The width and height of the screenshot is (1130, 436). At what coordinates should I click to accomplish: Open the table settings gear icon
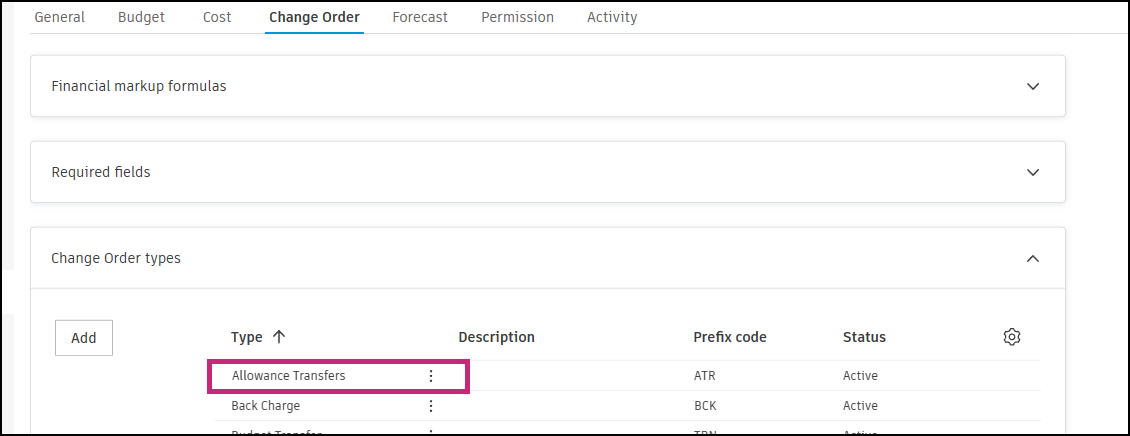click(x=1011, y=337)
